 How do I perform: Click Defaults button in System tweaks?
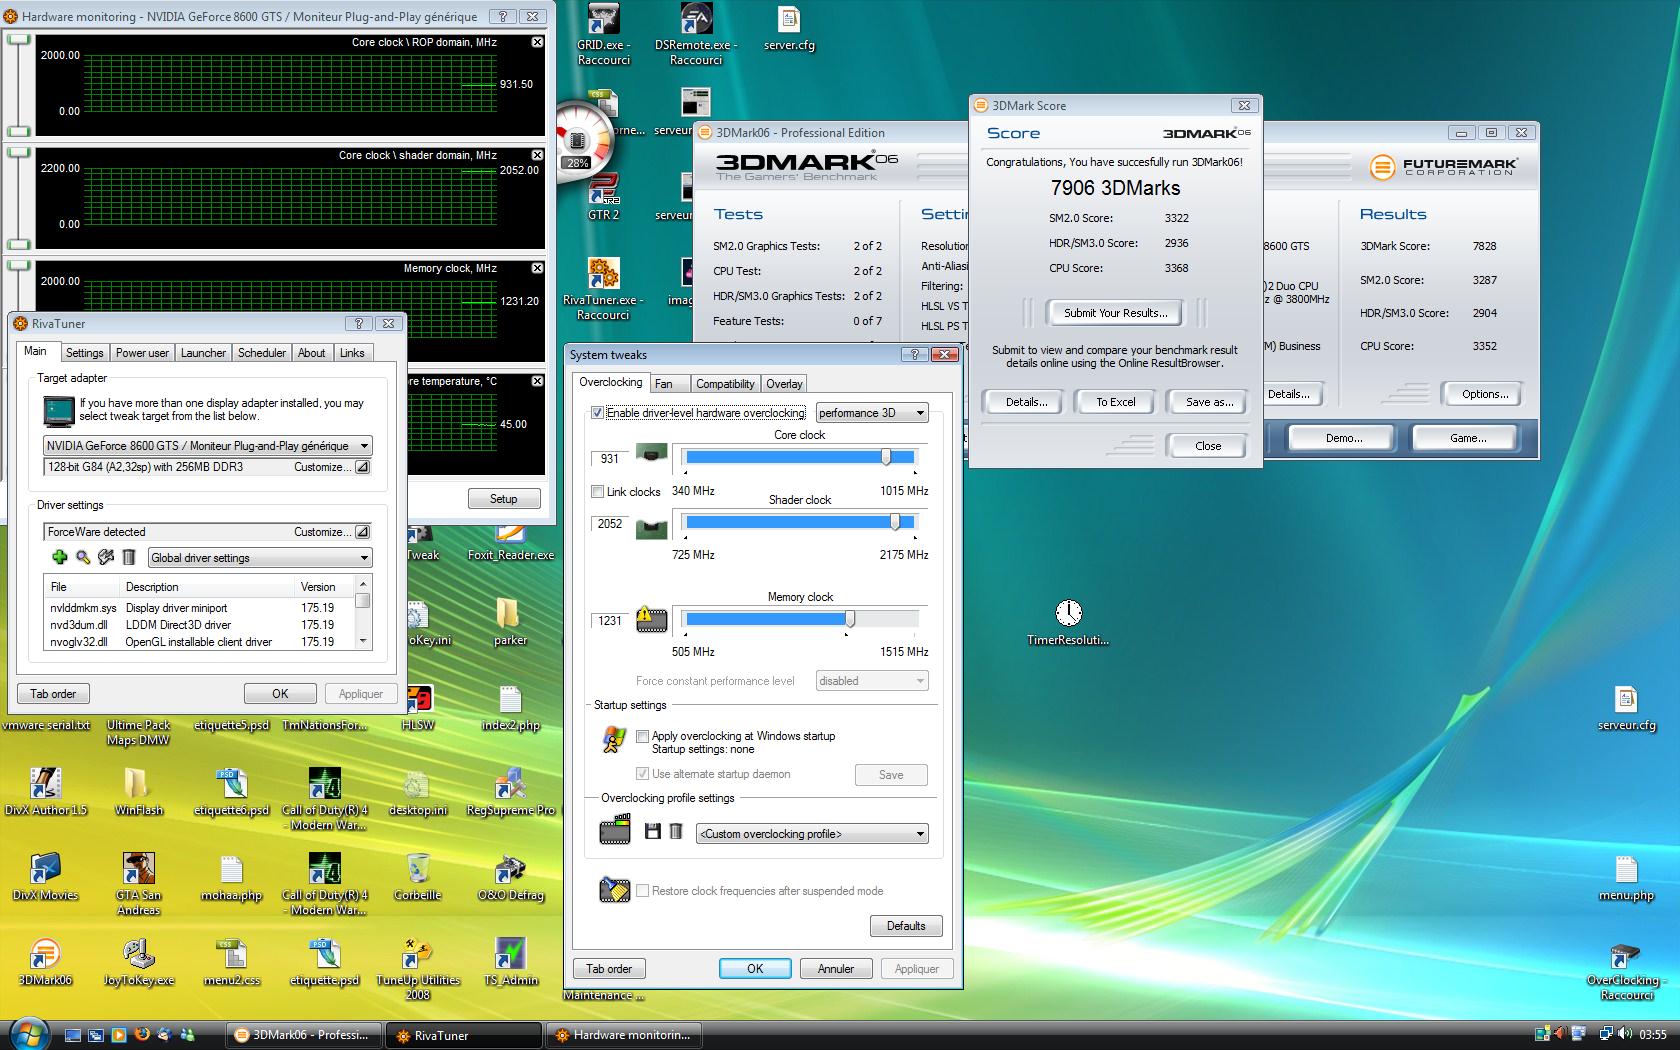point(906,926)
